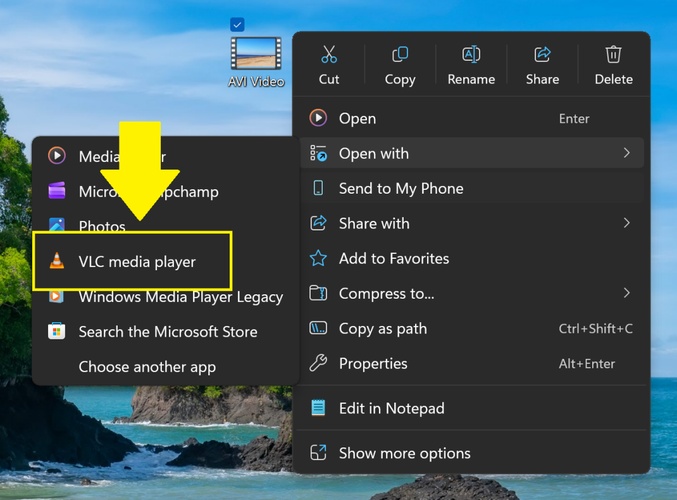Click the Photos app icon
Screen dimensions: 677x500
[x=57, y=225]
